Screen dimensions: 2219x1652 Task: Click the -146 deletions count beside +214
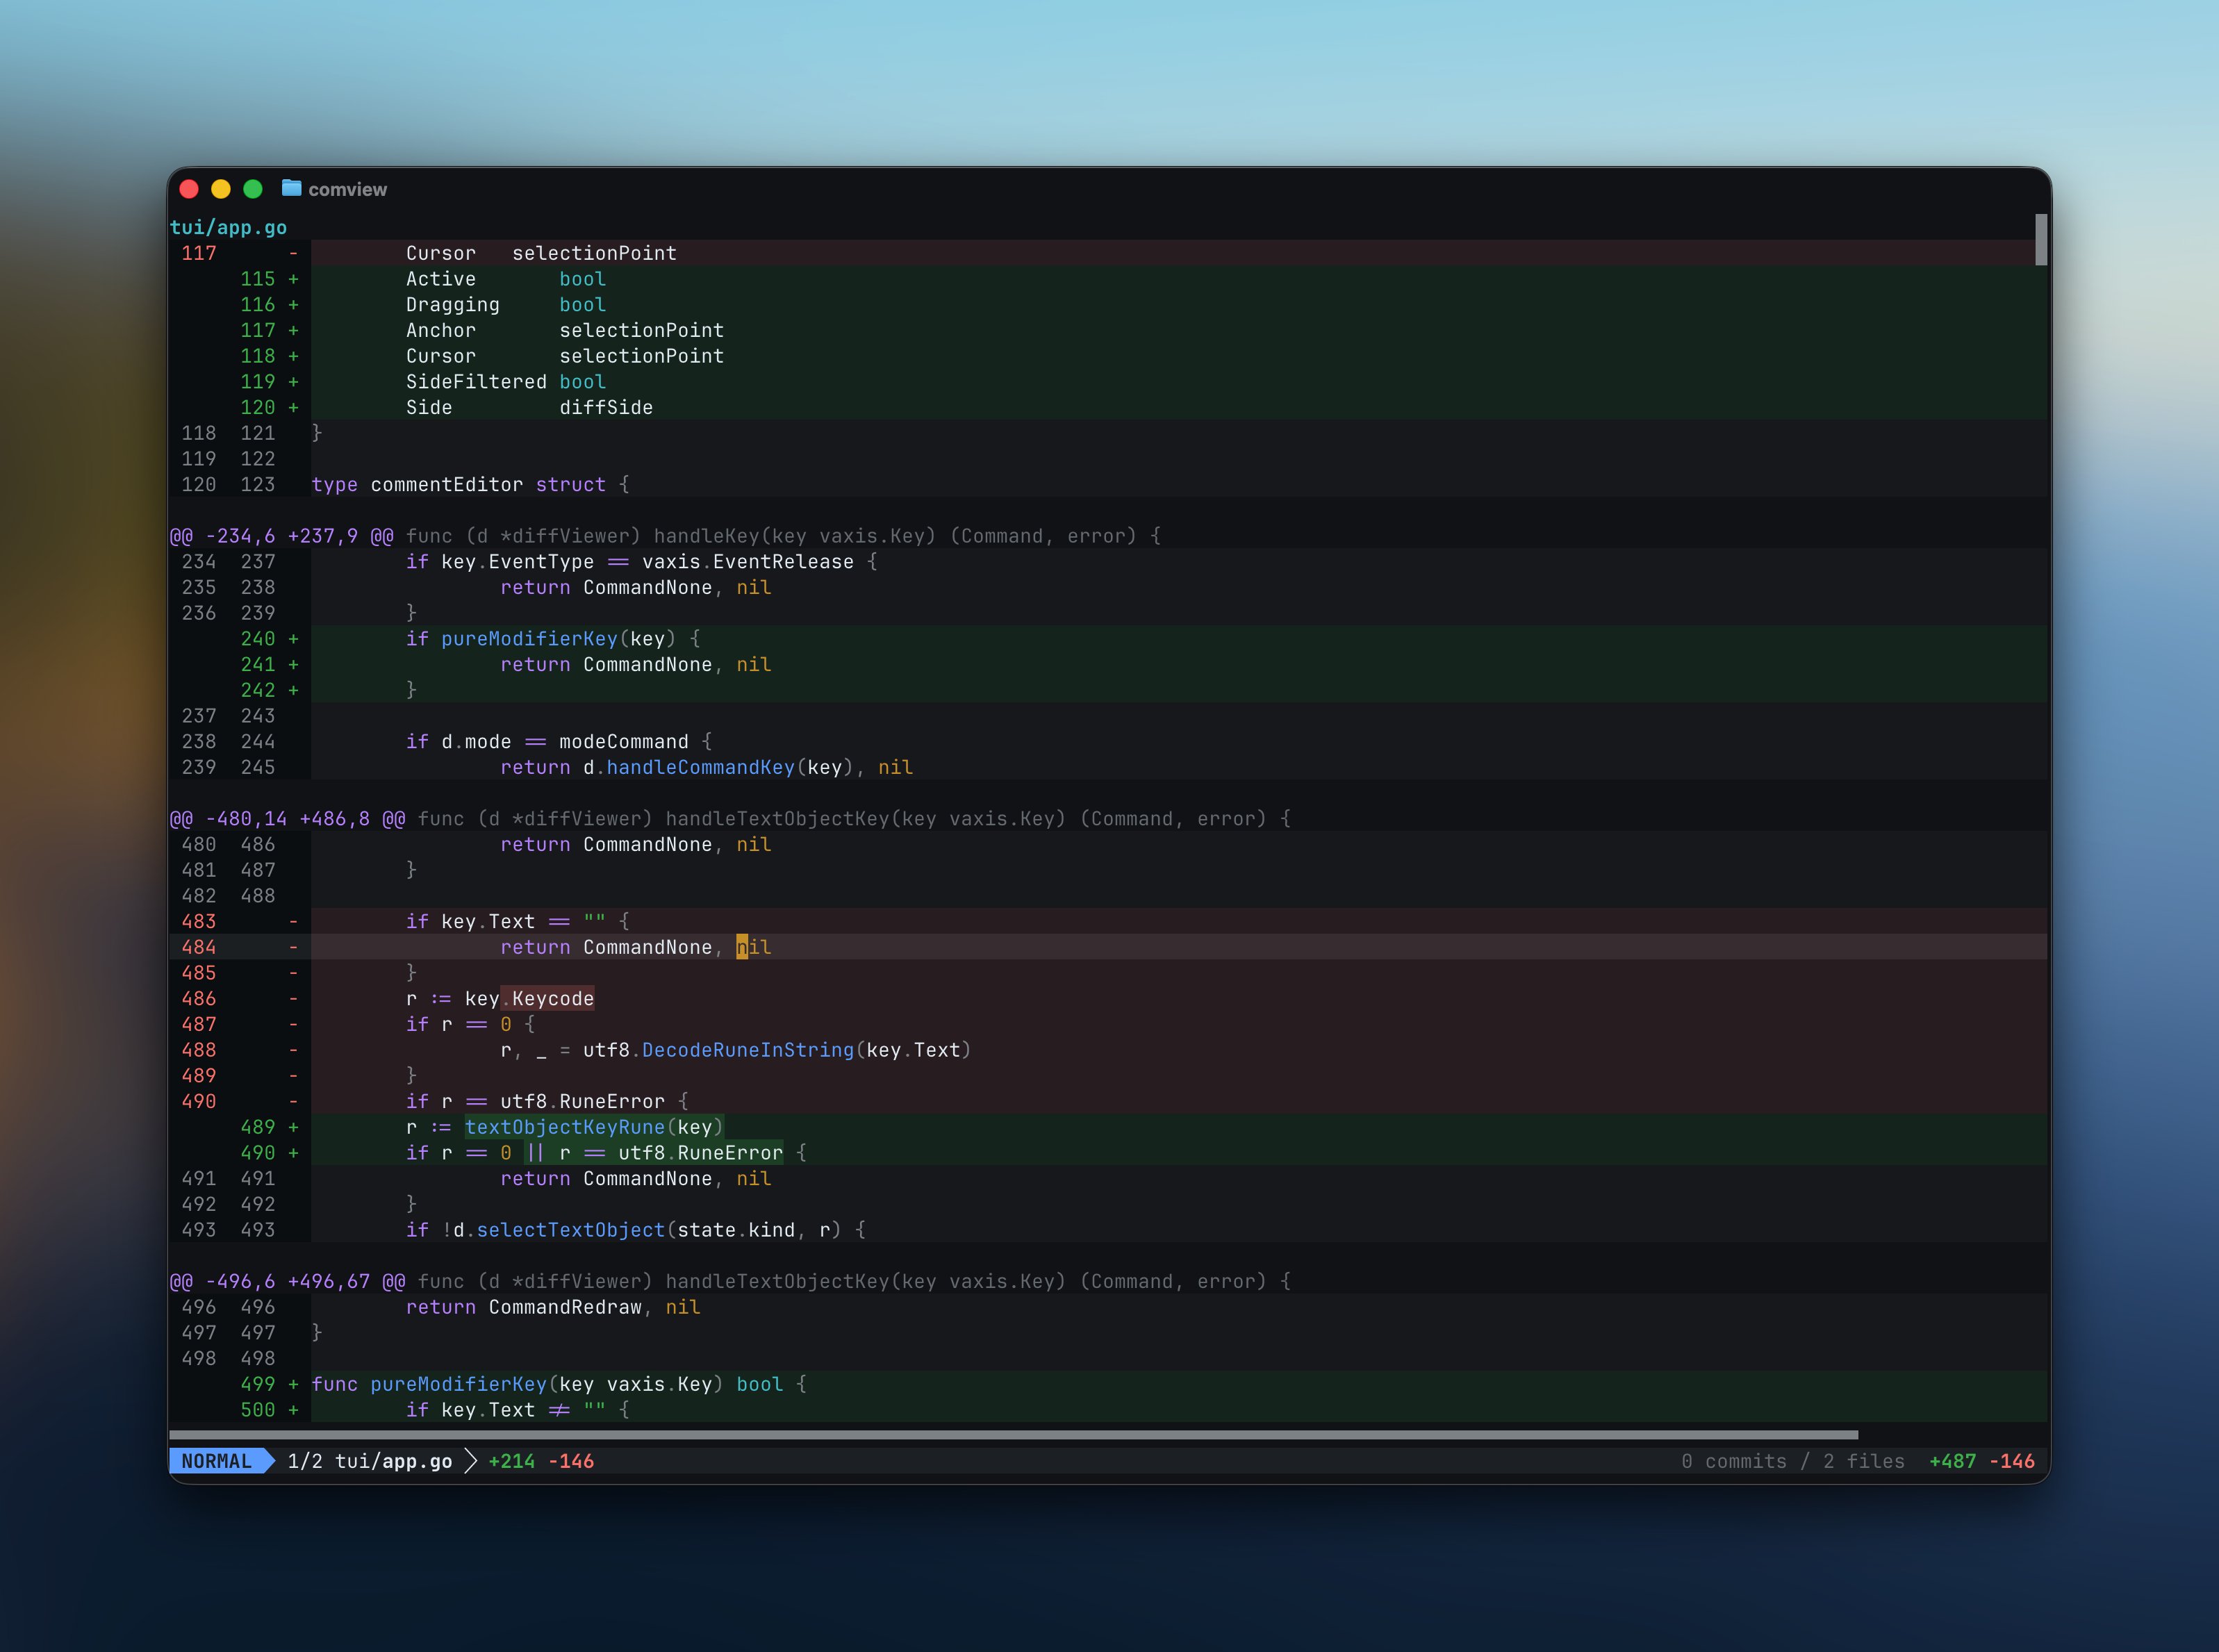point(571,1460)
